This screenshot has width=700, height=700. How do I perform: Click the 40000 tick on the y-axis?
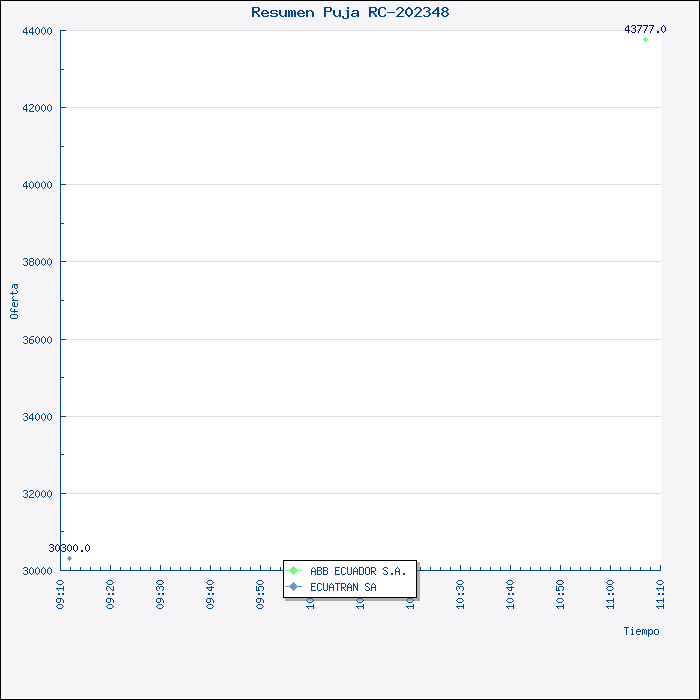tap(36, 185)
